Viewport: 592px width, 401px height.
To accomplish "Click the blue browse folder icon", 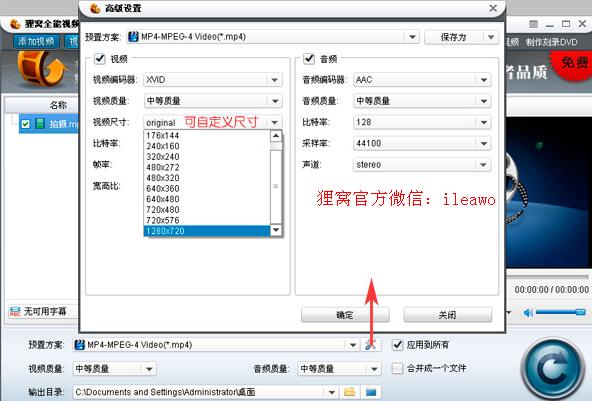I will (371, 392).
